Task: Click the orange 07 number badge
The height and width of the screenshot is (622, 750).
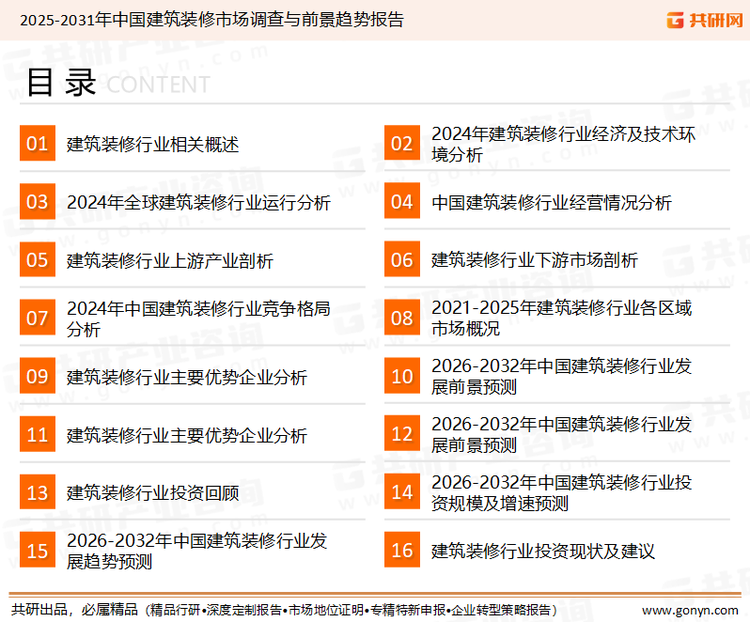Action: pos(37,318)
